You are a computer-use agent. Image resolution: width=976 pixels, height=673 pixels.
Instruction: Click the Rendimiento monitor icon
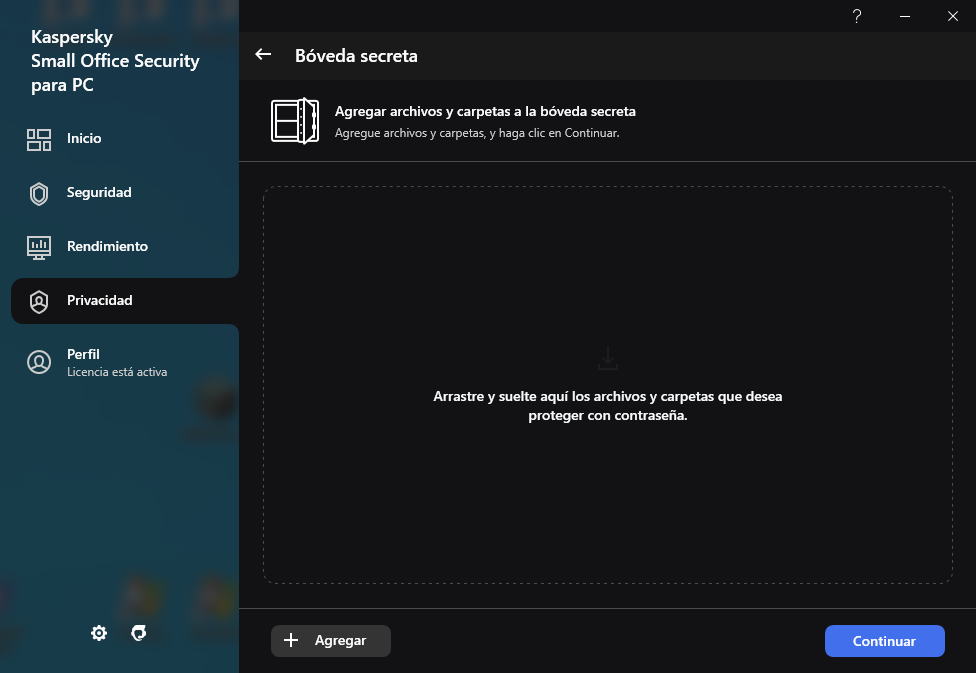(39, 247)
